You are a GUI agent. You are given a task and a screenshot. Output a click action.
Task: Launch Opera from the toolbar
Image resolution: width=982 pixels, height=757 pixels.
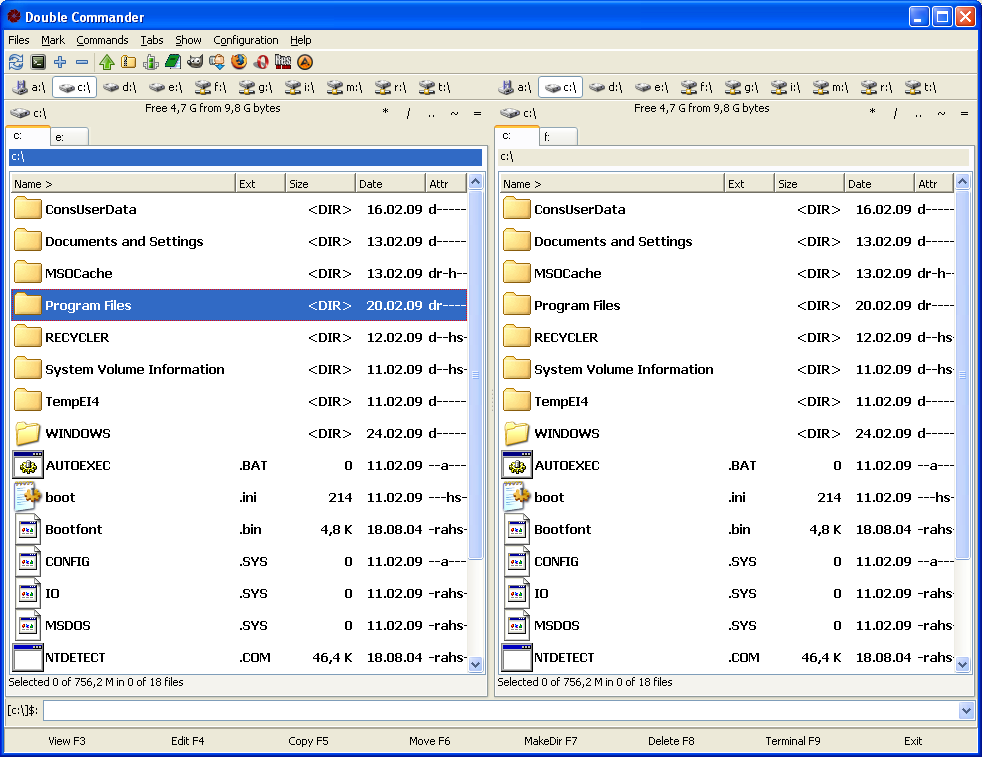coord(261,62)
